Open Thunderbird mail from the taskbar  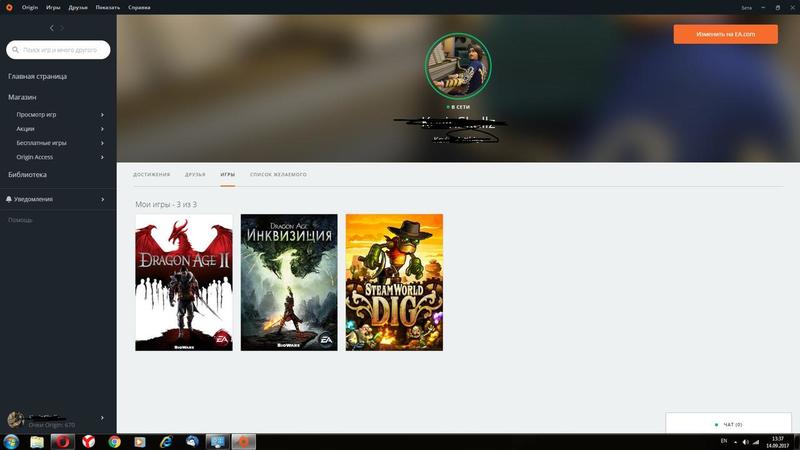click(x=192, y=442)
